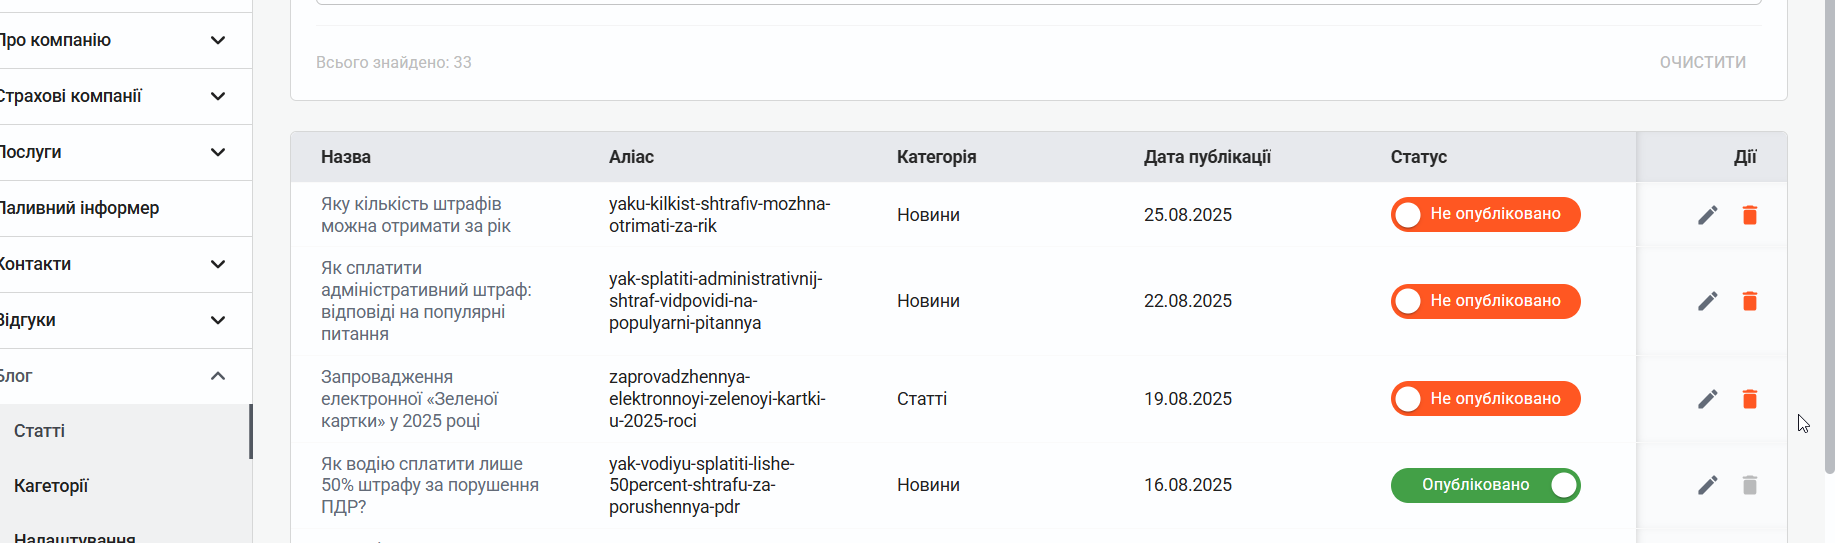1835x543 pixels.
Task: Open the Статті submenu item
Action: [124, 431]
